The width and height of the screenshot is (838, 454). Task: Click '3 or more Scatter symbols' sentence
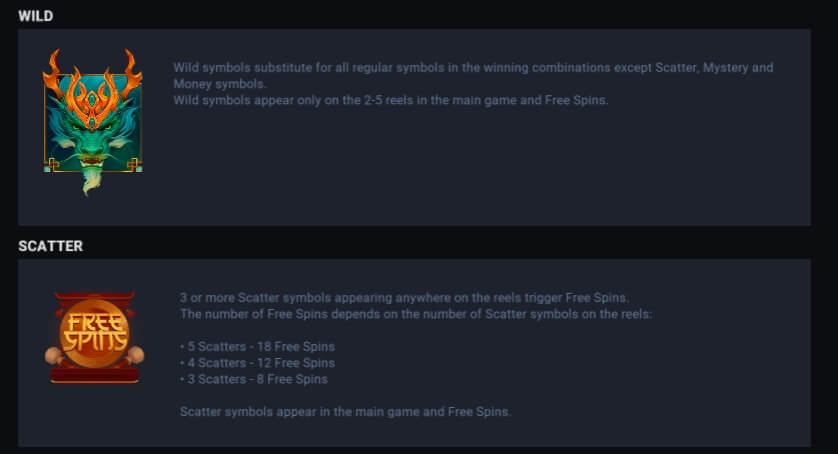pos(405,297)
